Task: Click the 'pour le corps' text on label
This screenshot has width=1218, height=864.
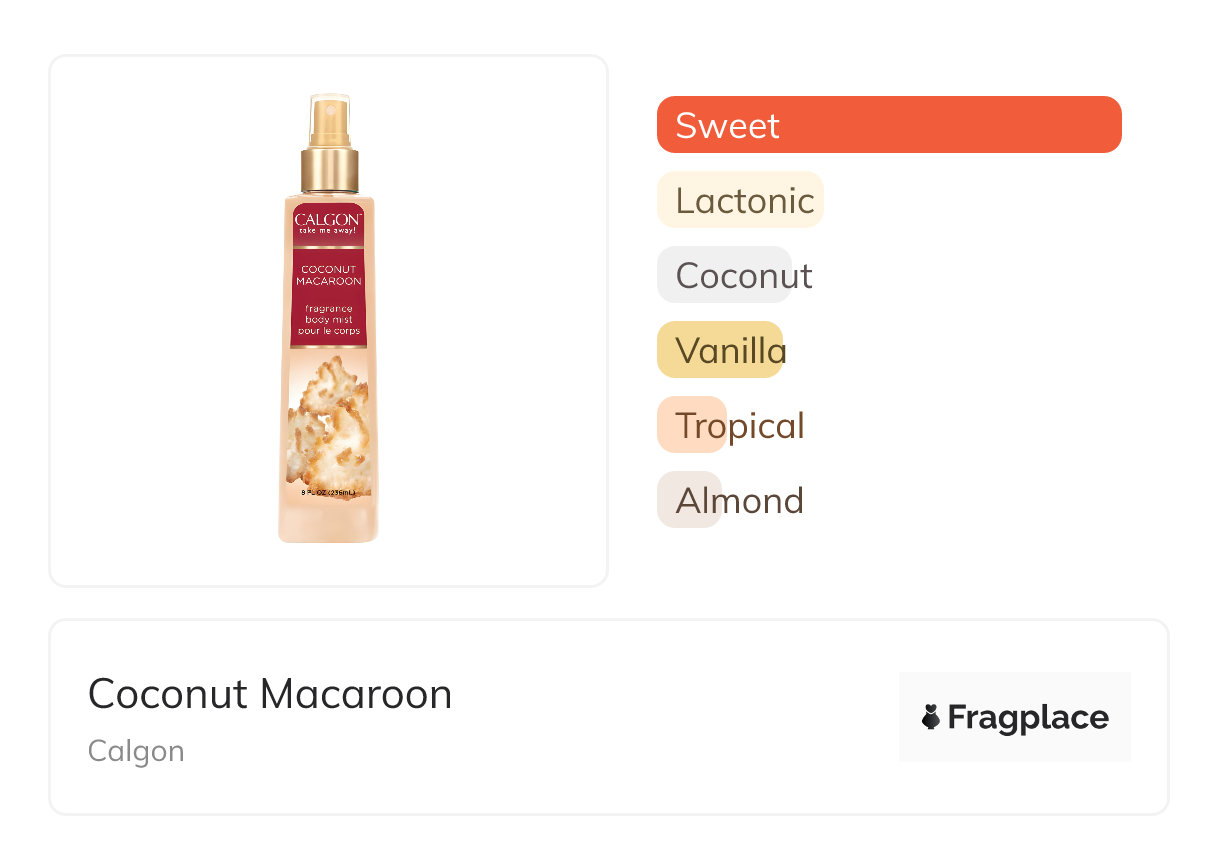Action: point(328,330)
